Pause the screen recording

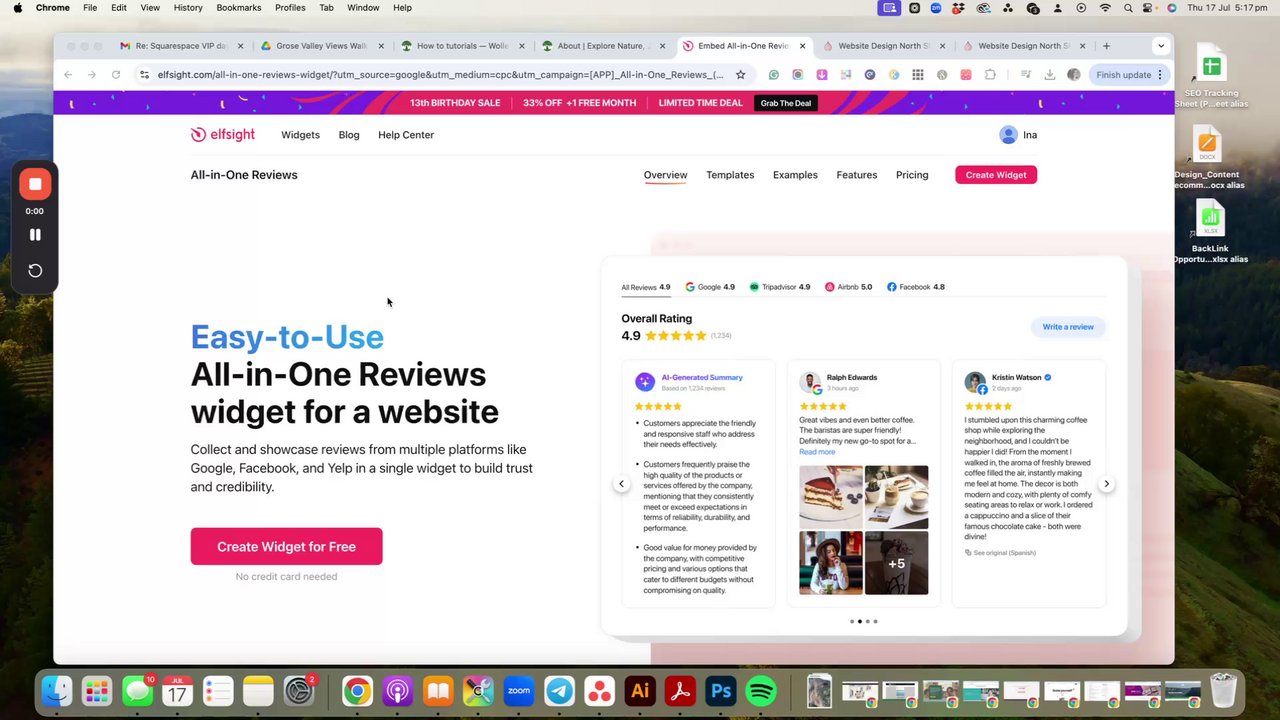[35, 234]
